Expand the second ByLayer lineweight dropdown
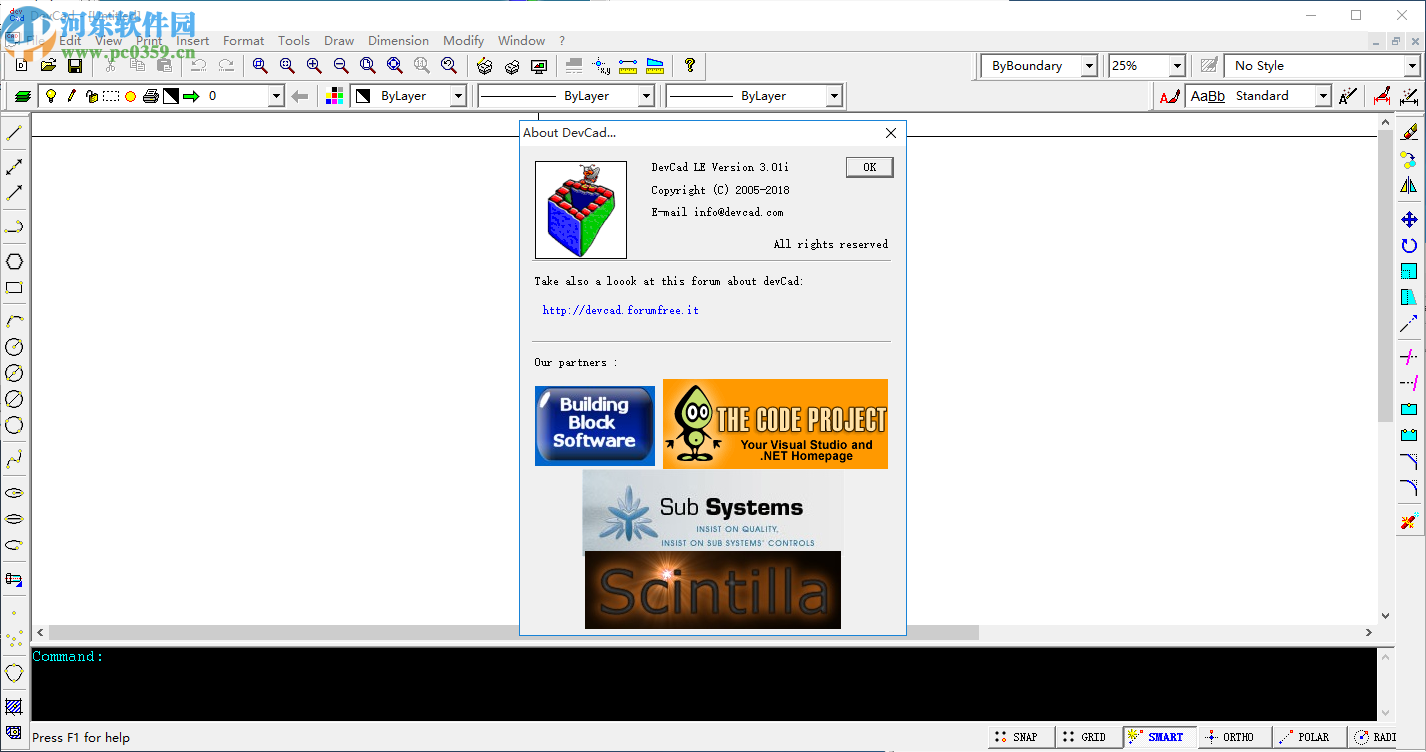This screenshot has width=1426, height=752. 834,96
